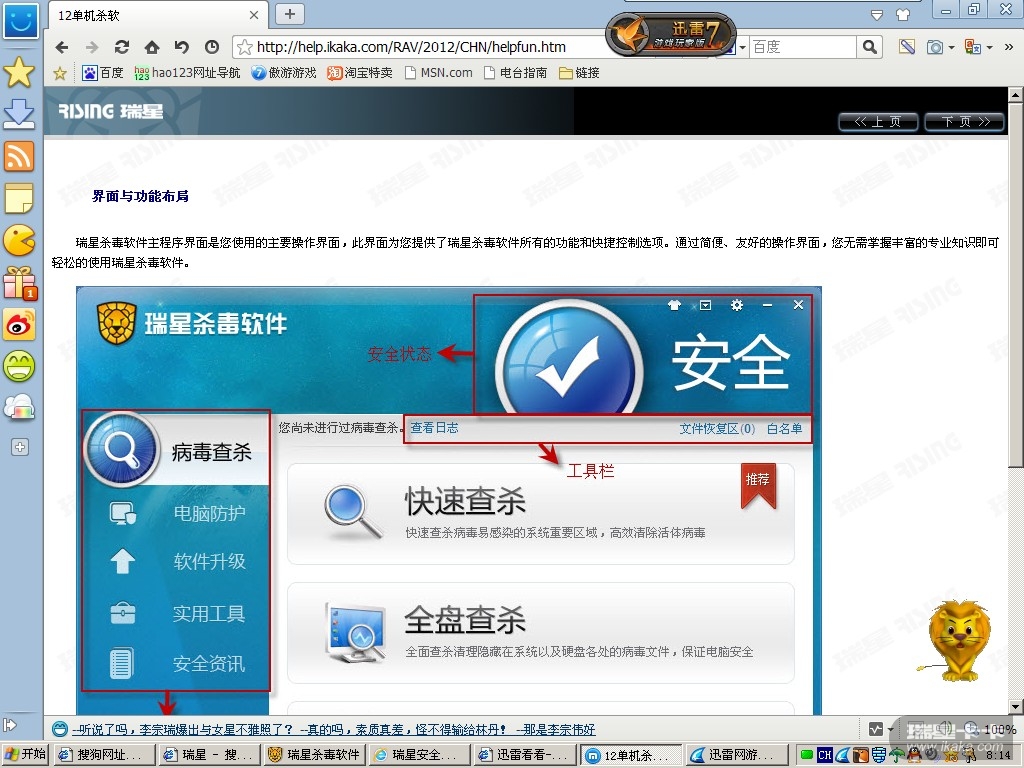Screen dimensions: 1024x768
Task: Open the browsing history clock icon
Action: [212, 47]
